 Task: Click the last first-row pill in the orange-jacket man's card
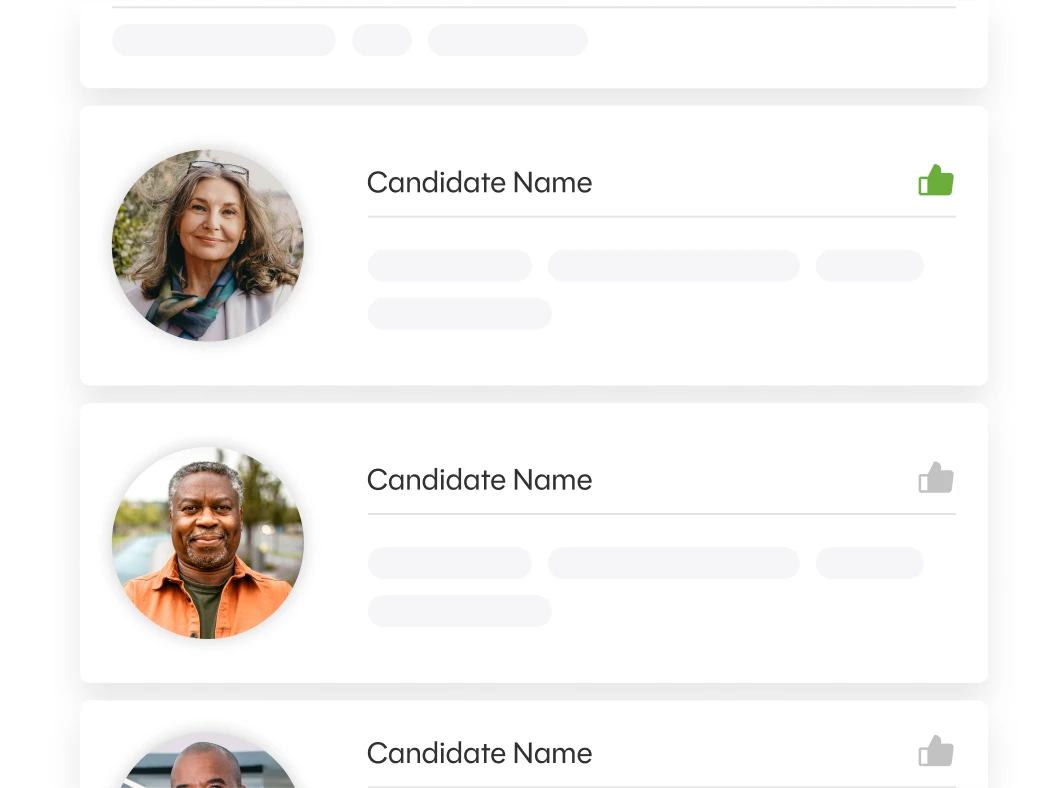869,563
